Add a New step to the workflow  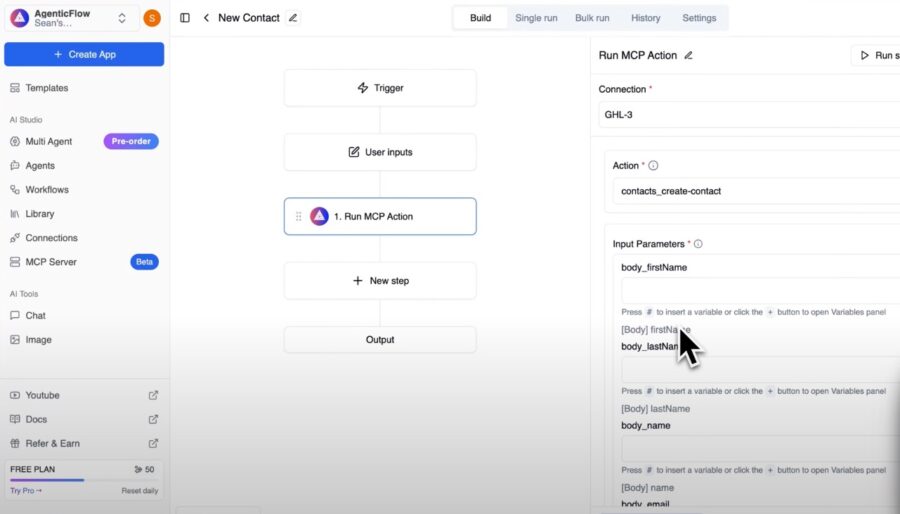tap(380, 281)
